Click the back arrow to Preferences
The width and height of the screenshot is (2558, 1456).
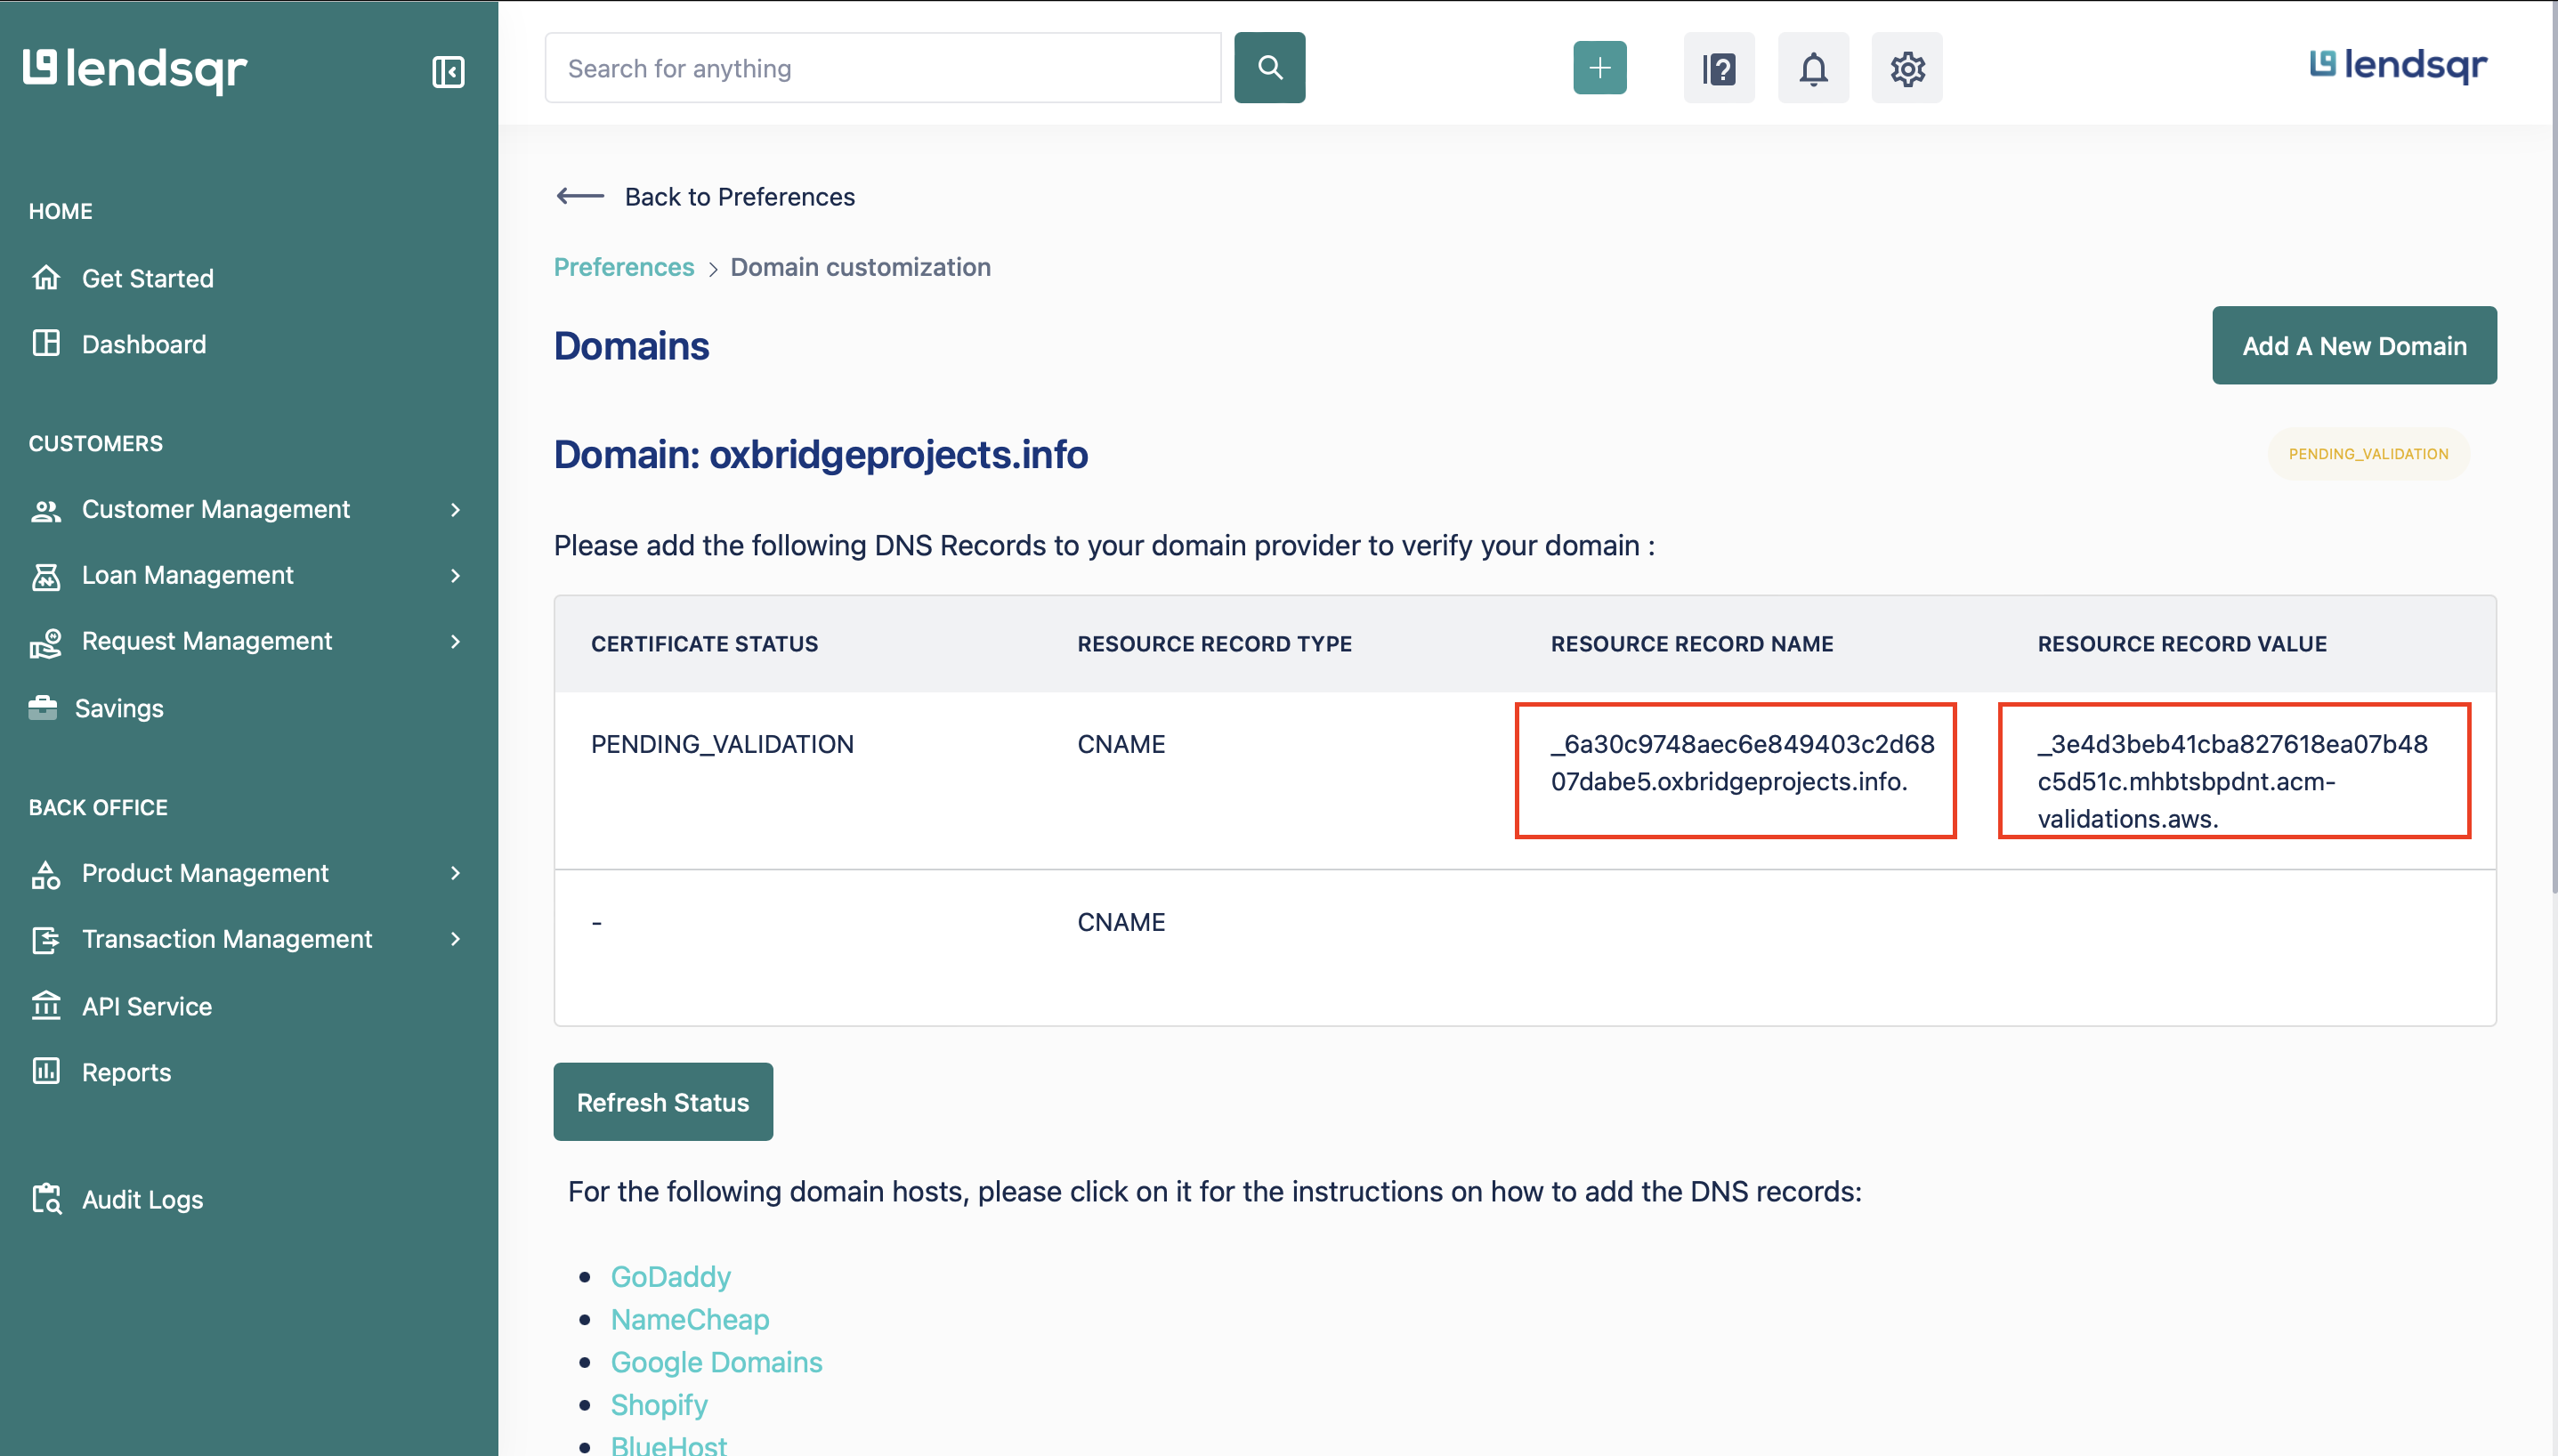pos(580,196)
